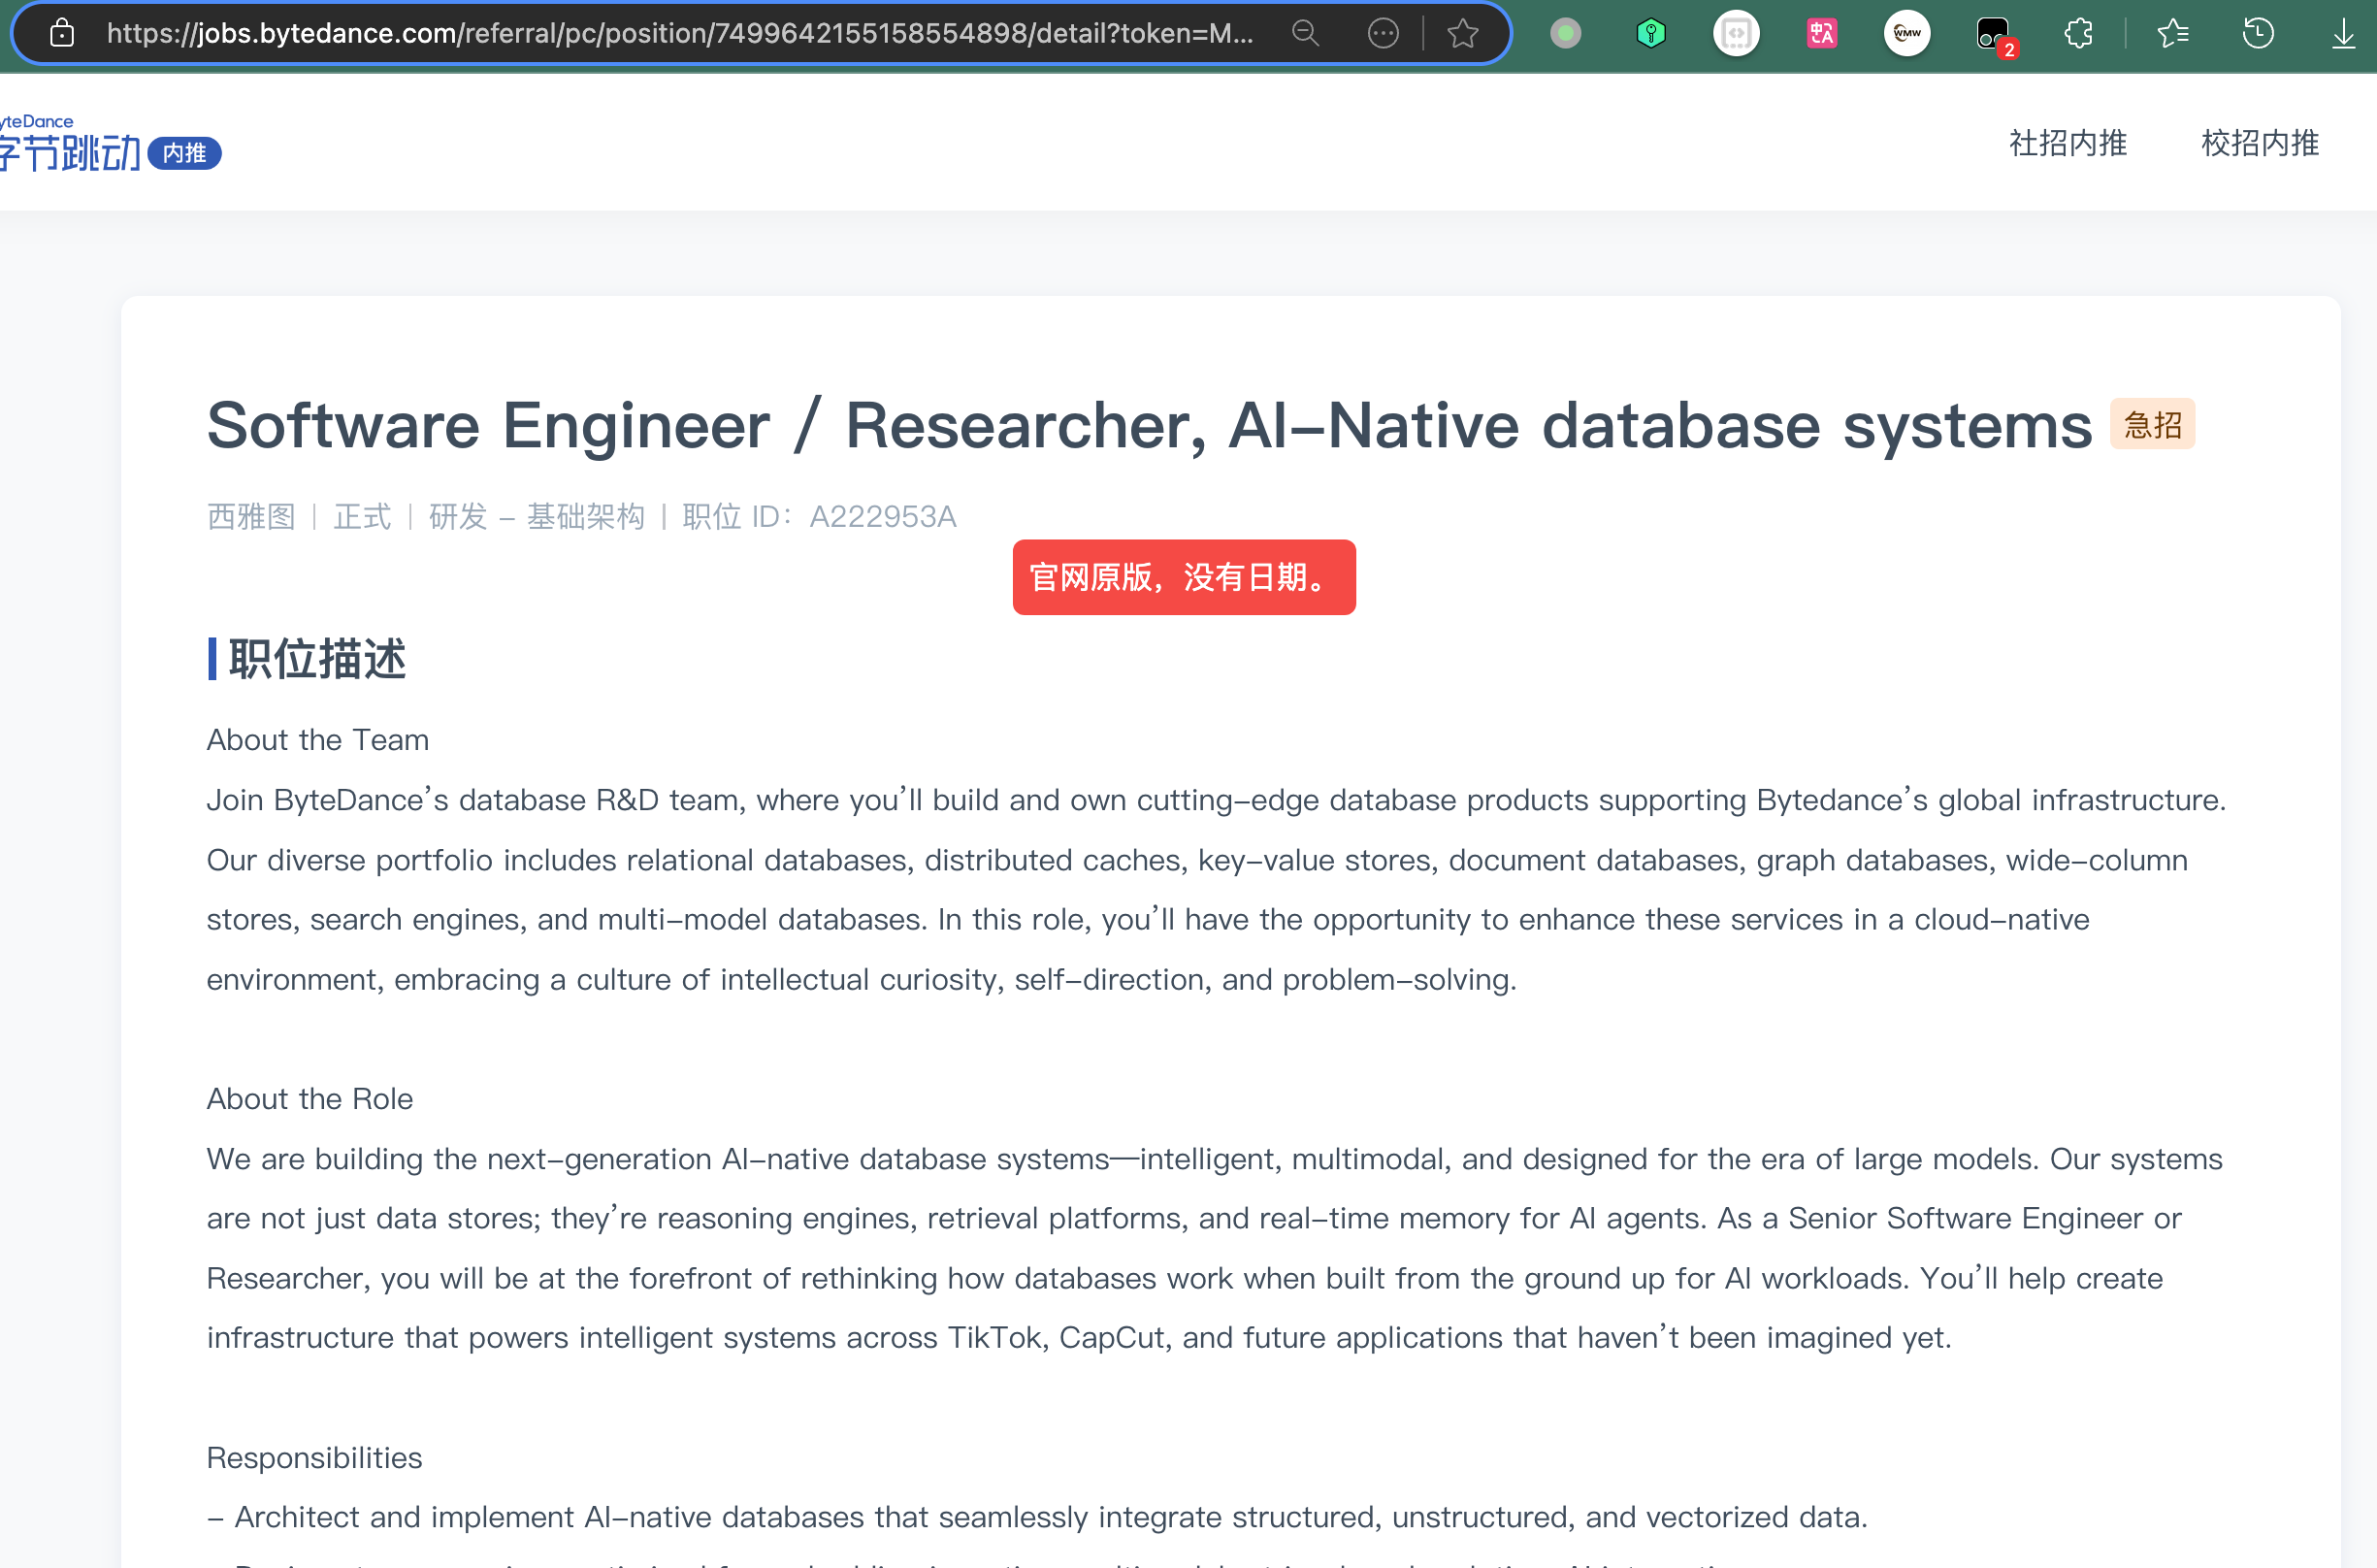Click the ByteDance 字节跳动 logo
The image size is (2377, 1568).
[x=70, y=143]
